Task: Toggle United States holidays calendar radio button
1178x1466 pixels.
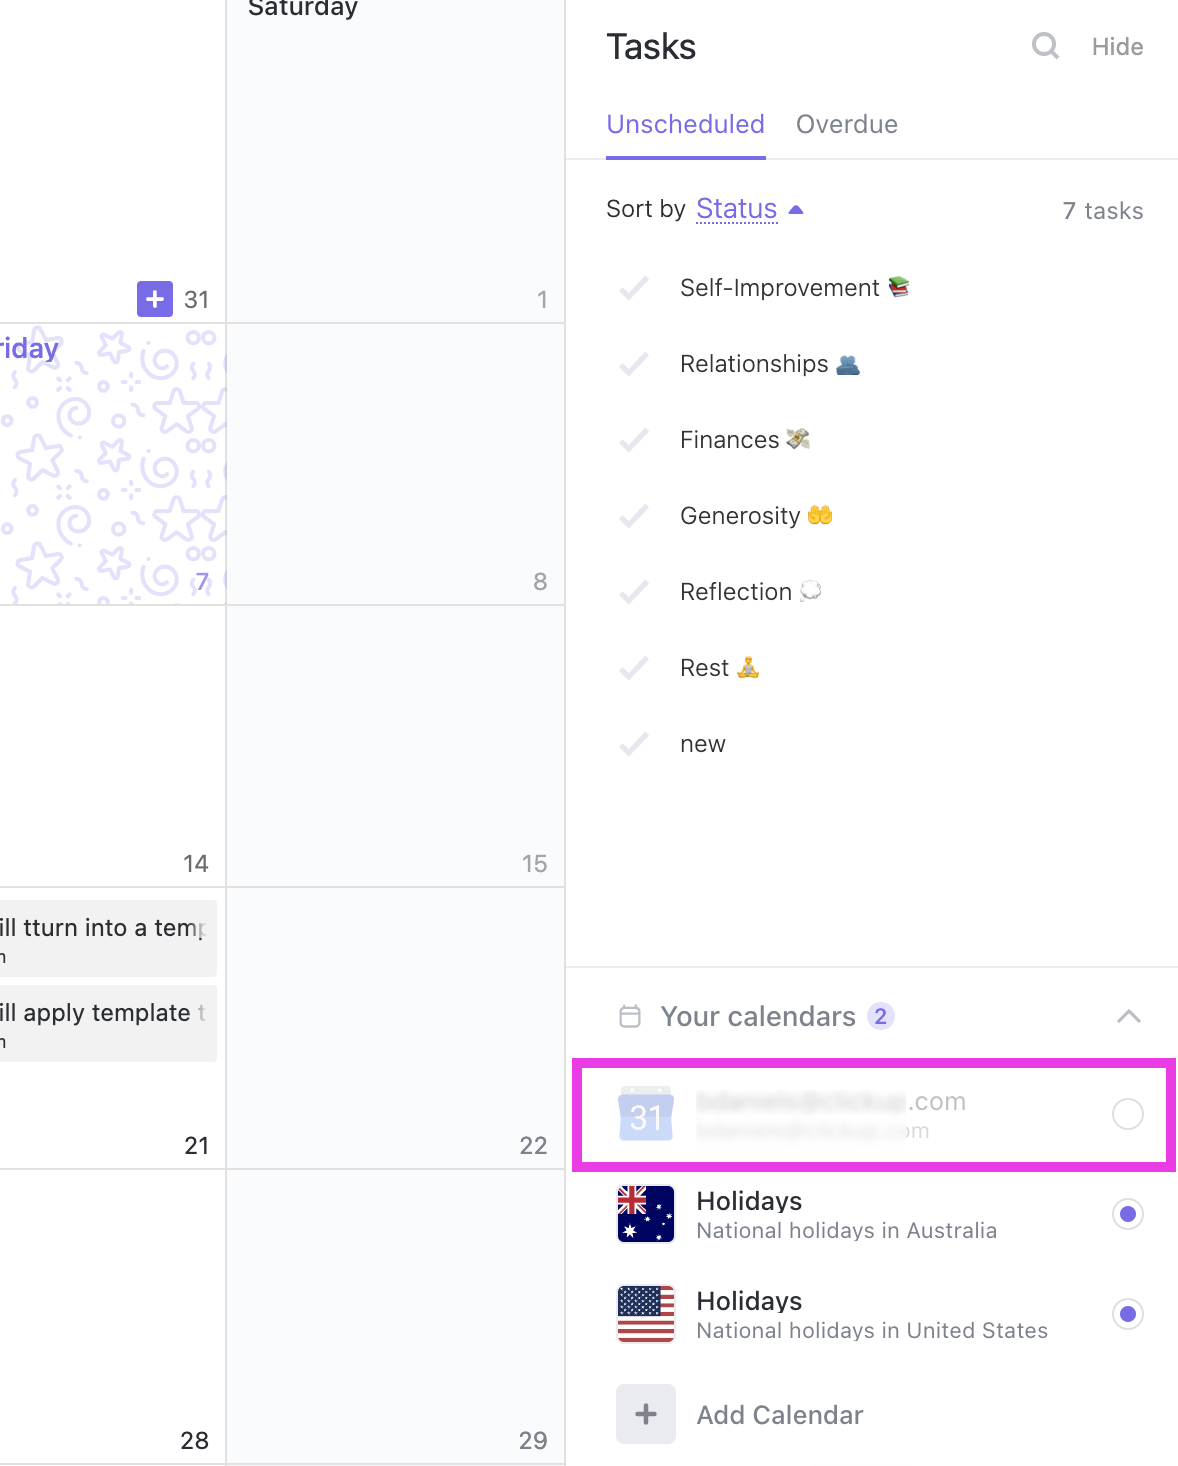Action: point(1128,1314)
